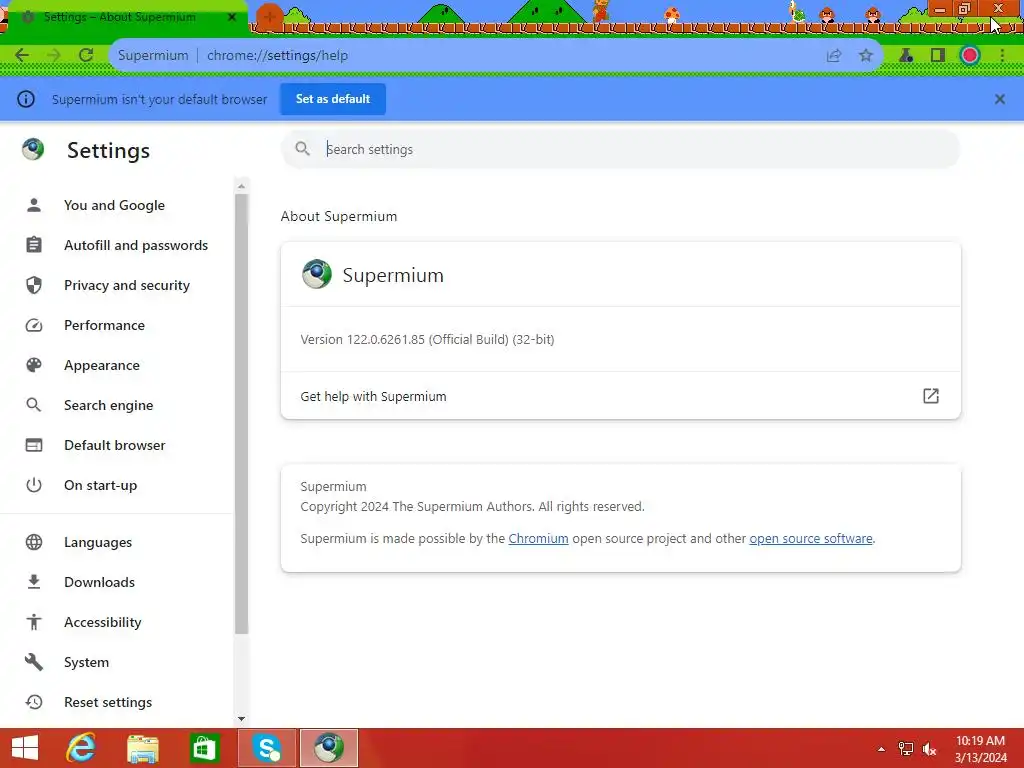Click the wrench icon for System
The height and width of the screenshot is (768, 1024).
click(34, 662)
